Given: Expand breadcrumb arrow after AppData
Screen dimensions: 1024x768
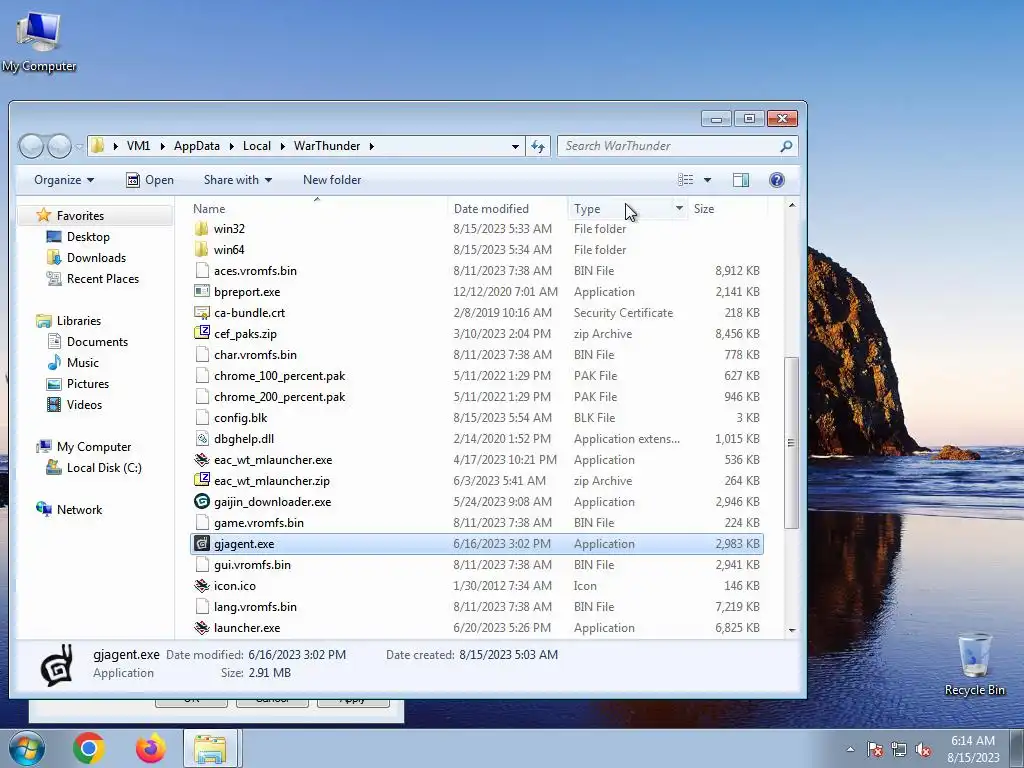Looking at the screenshot, I should pyautogui.click(x=231, y=146).
